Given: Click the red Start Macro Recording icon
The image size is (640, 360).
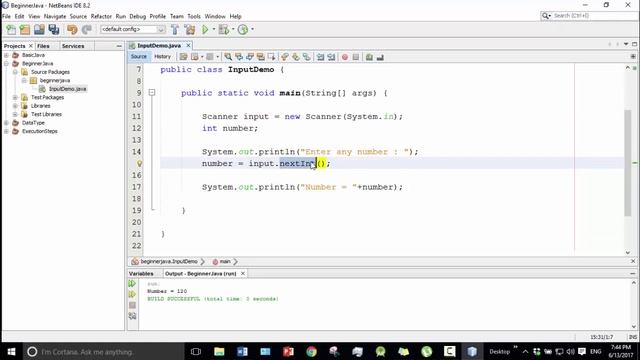Looking at the screenshot, I should (x=345, y=57).
